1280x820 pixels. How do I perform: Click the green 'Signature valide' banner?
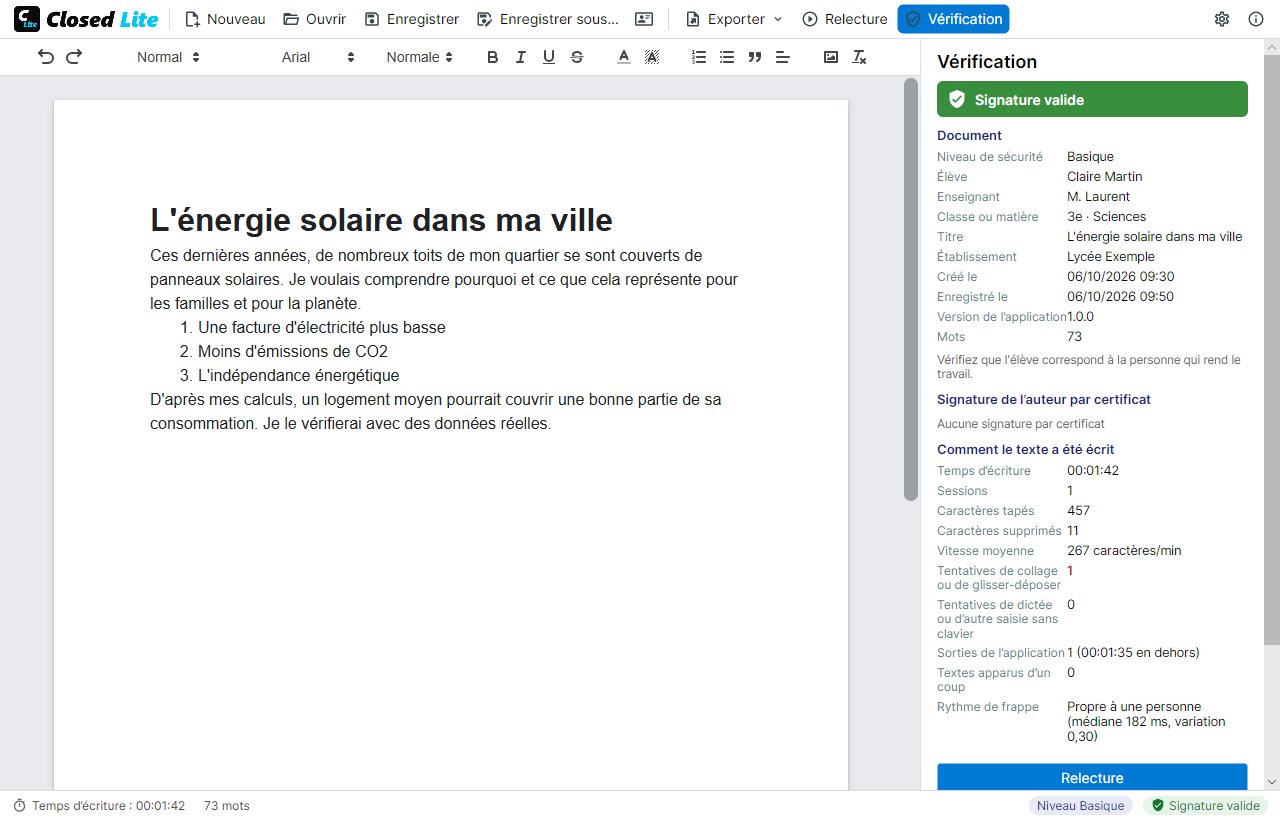1092,99
